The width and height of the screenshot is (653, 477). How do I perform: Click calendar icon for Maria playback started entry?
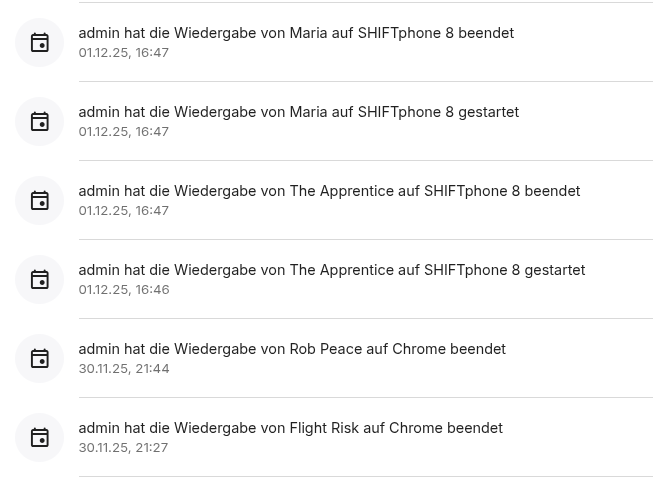click(40, 122)
